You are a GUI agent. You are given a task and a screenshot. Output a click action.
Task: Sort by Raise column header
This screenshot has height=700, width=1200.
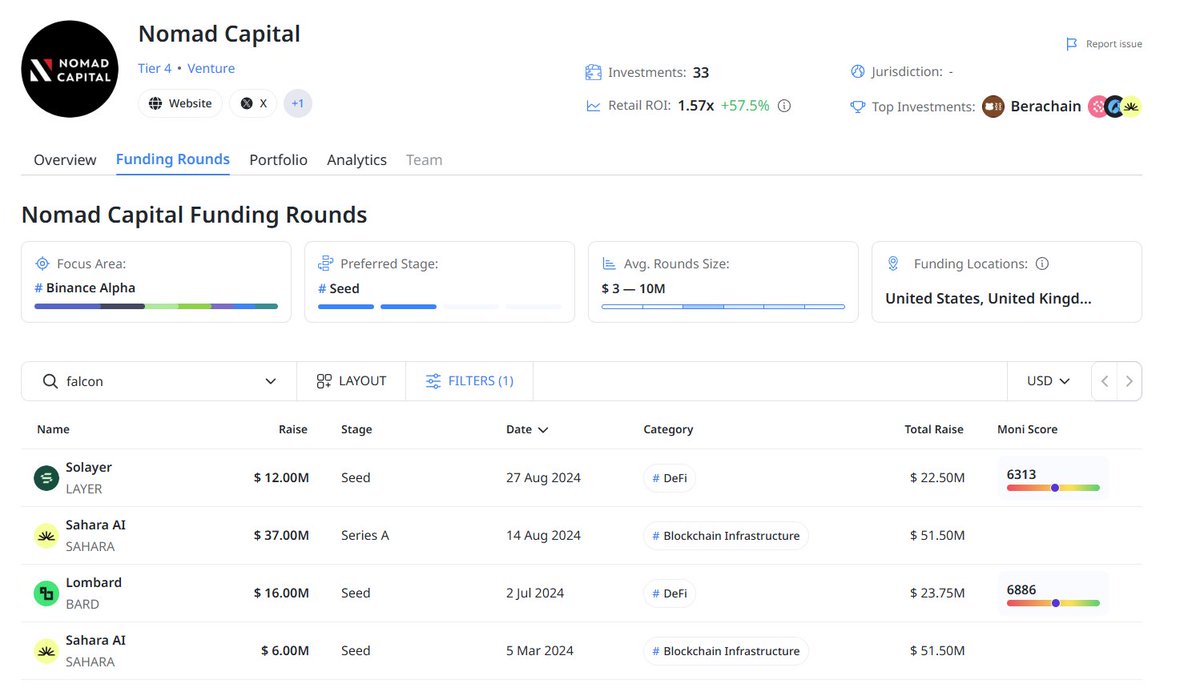pos(293,429)
